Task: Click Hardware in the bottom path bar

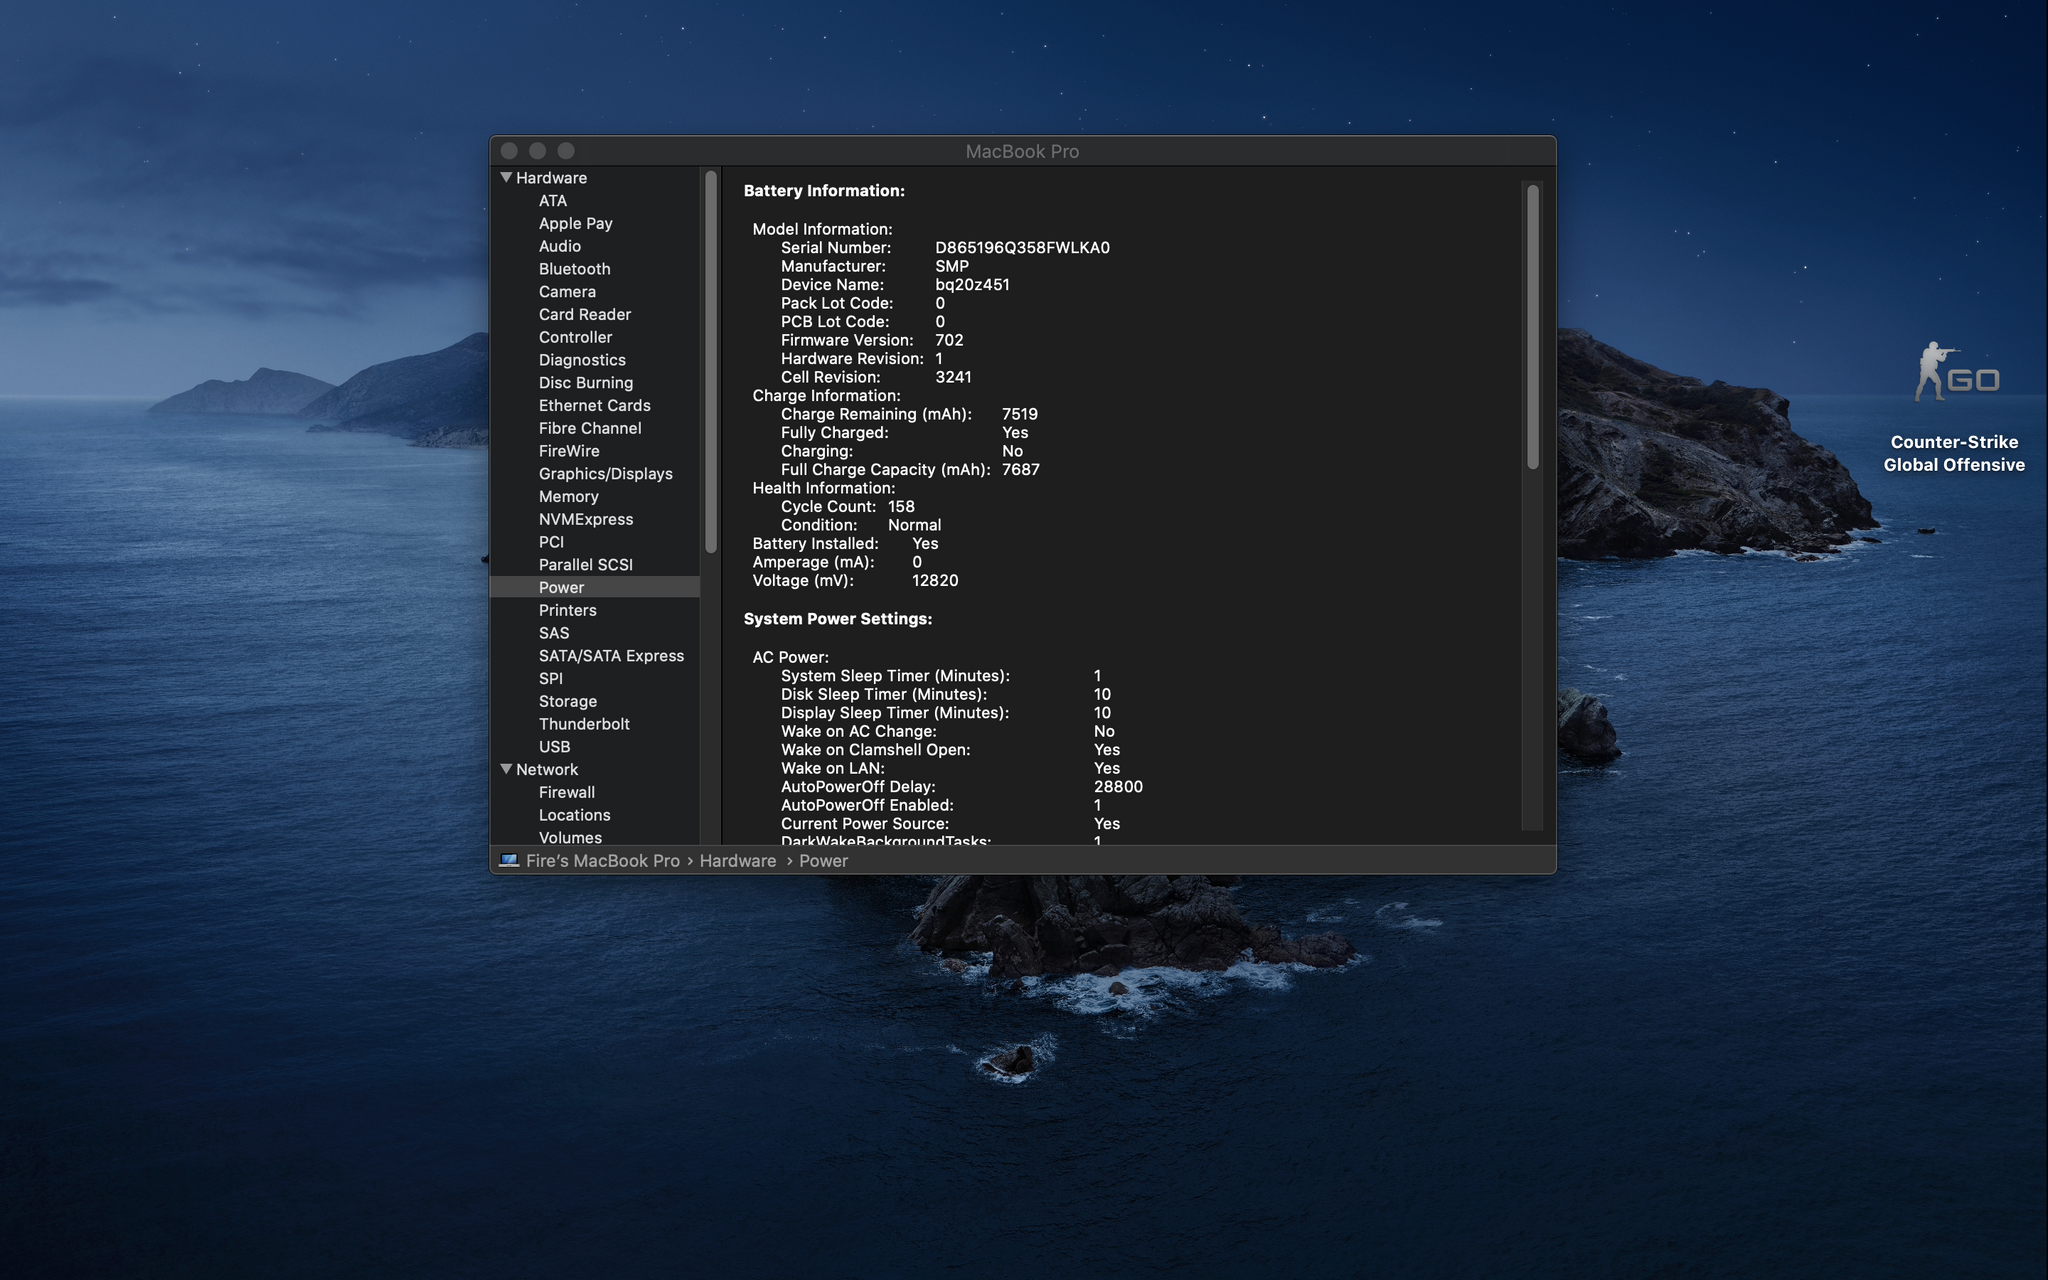Action: click(x=737, y=861)
